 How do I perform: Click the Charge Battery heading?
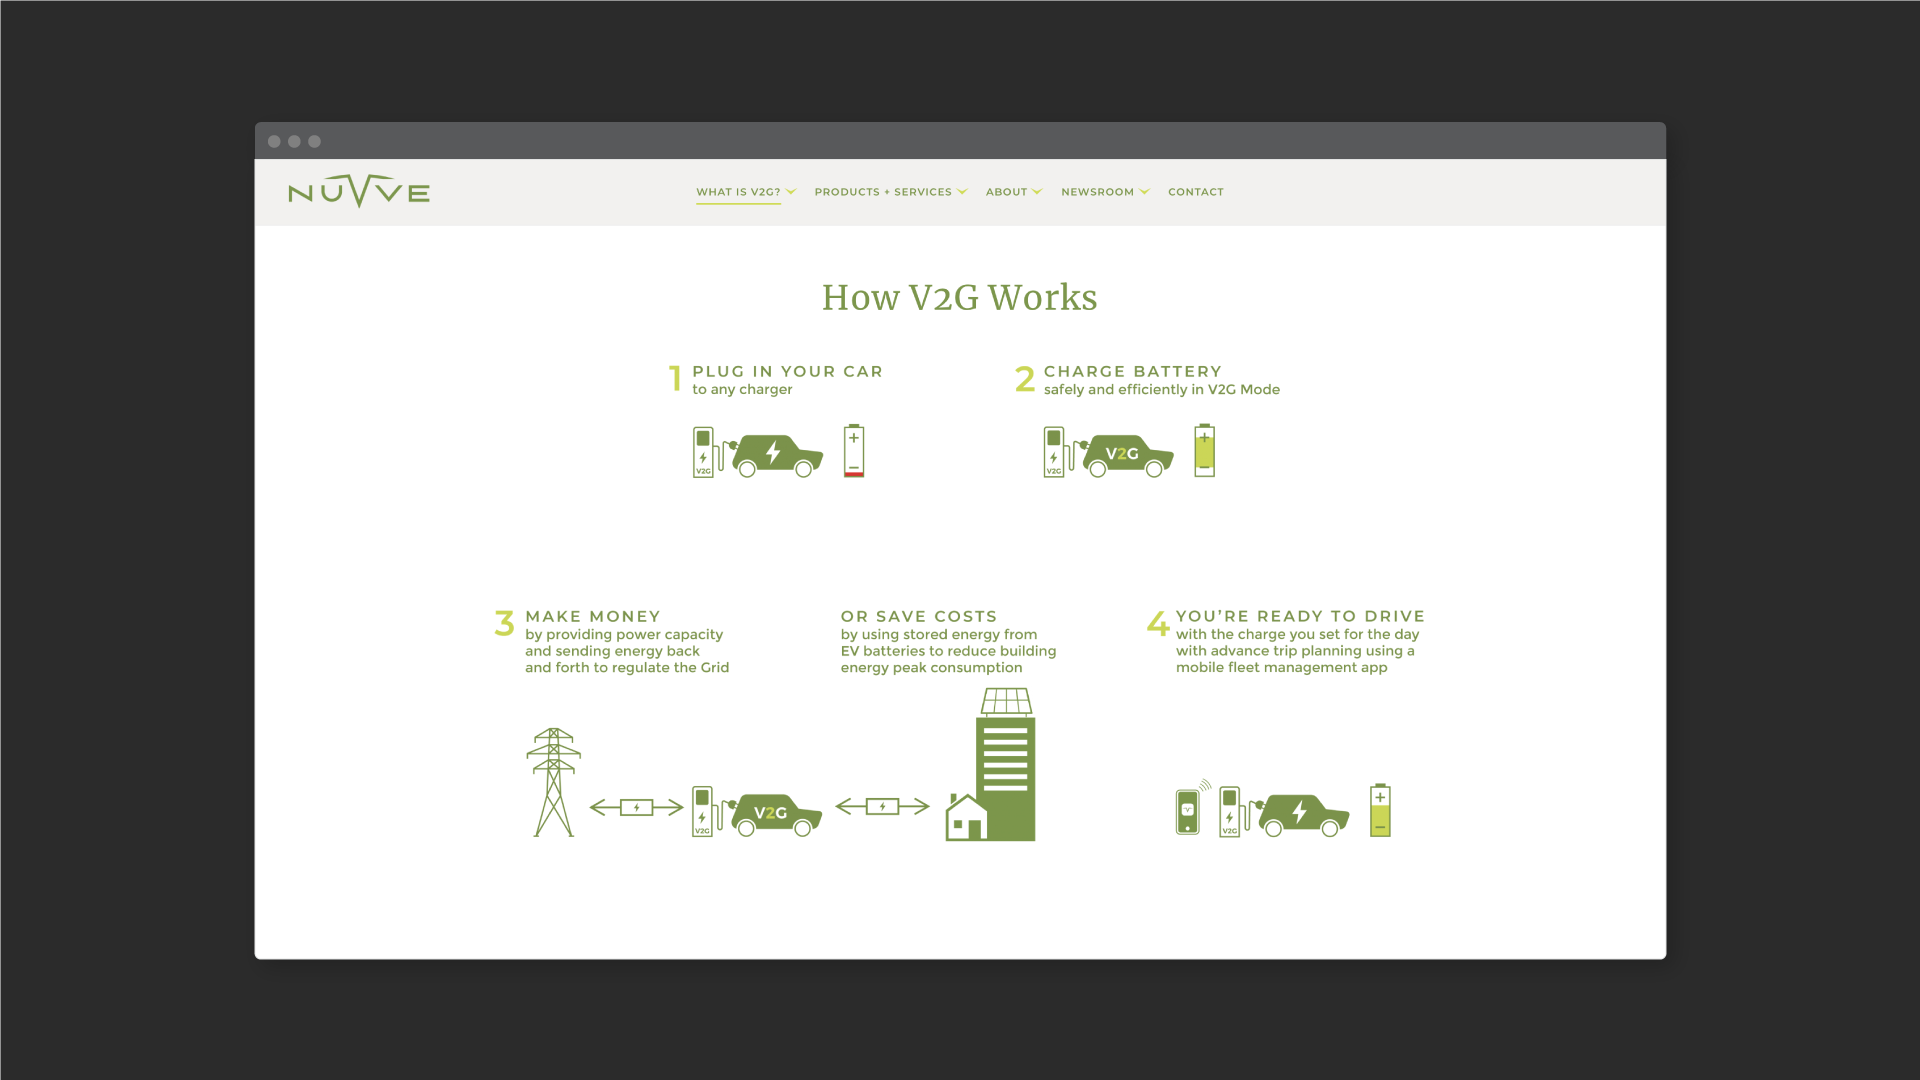coord(1132,371)
